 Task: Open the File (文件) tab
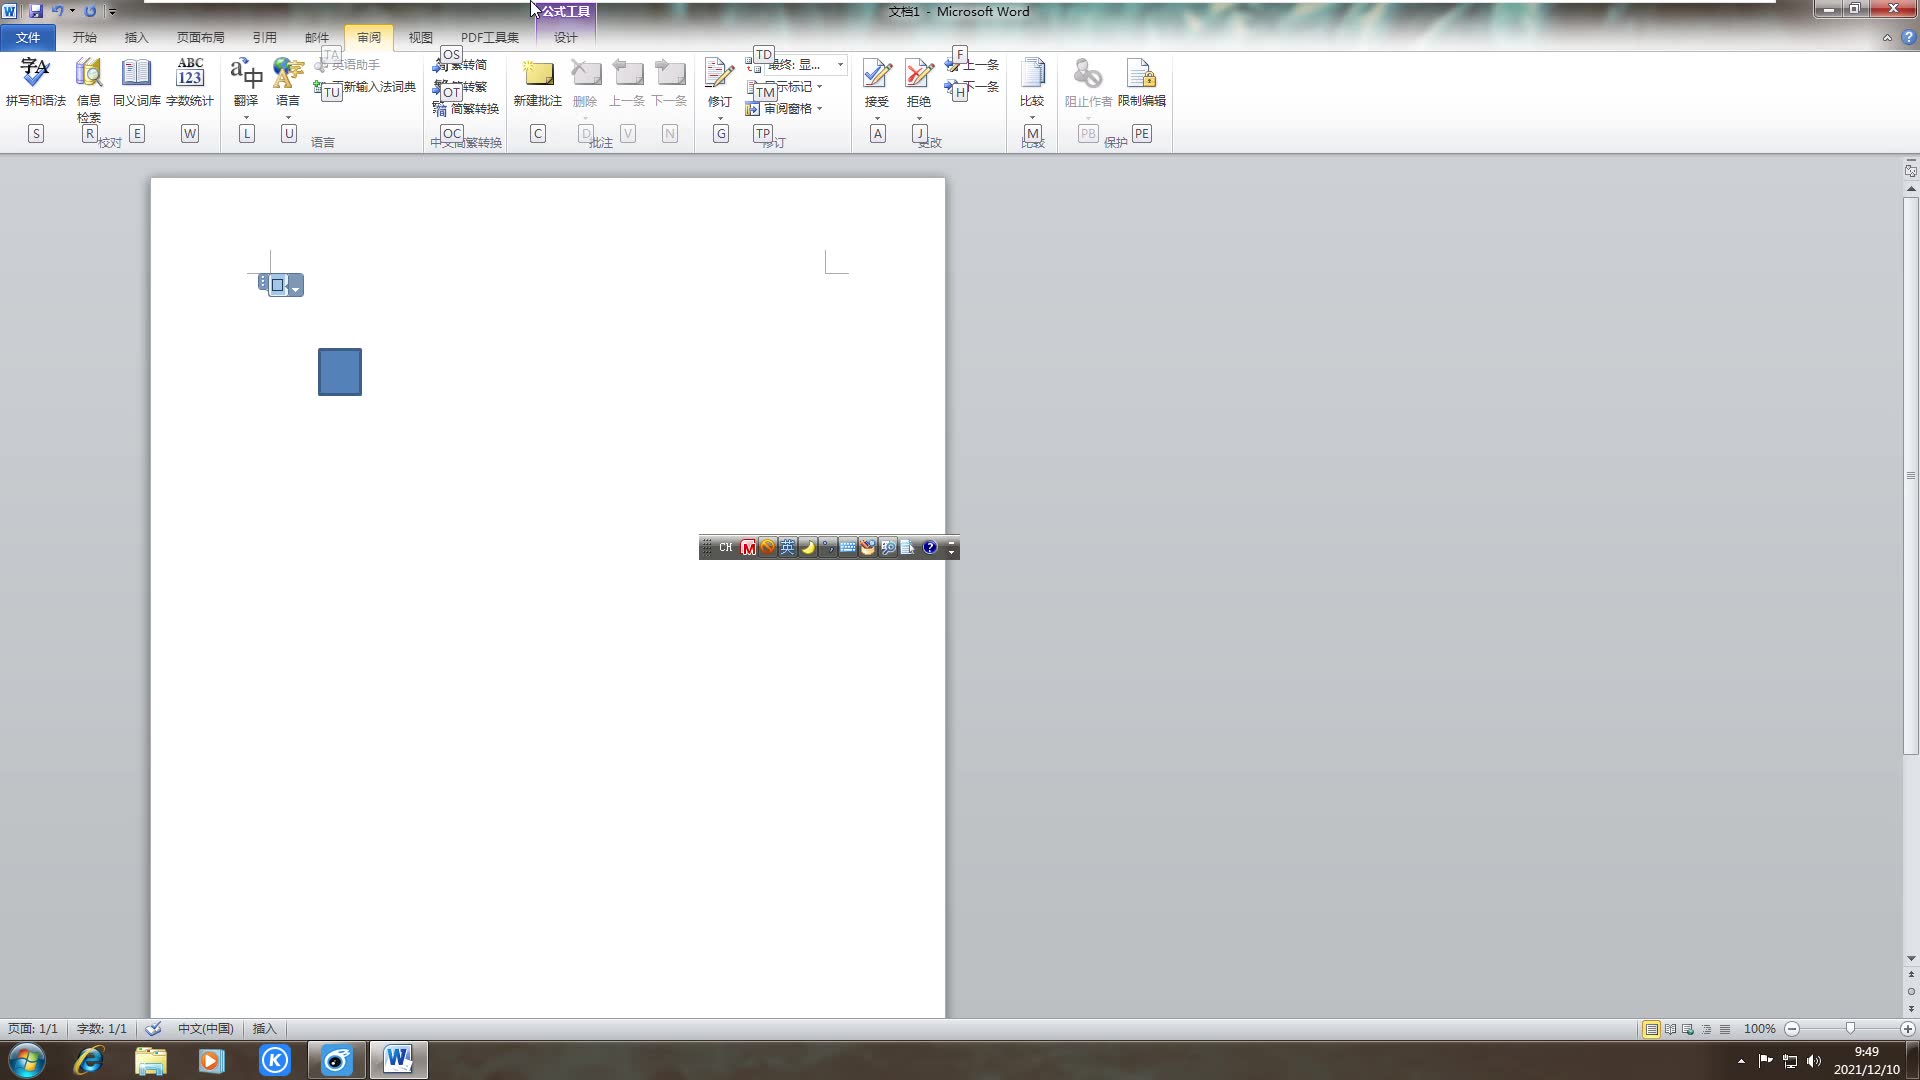28,37
